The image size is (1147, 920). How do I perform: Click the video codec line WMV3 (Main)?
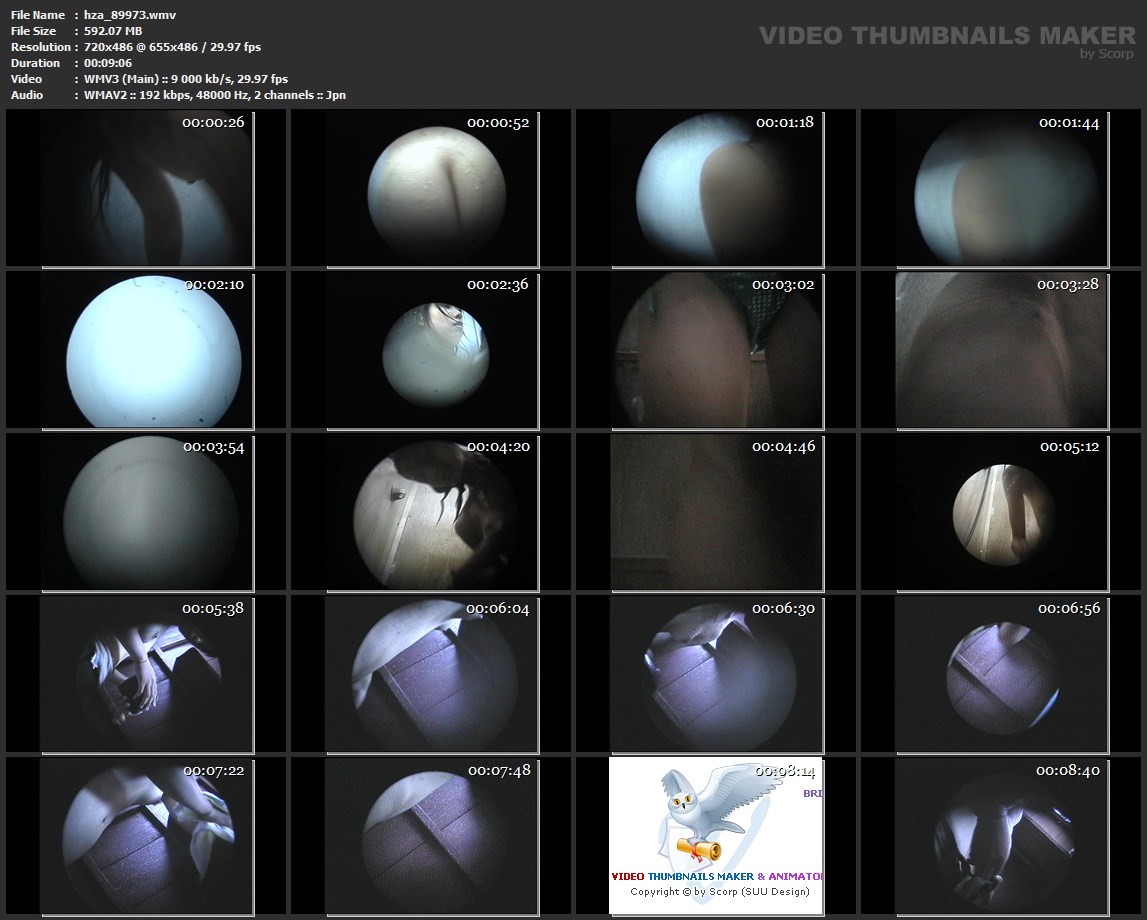click(x=186, y=79)
